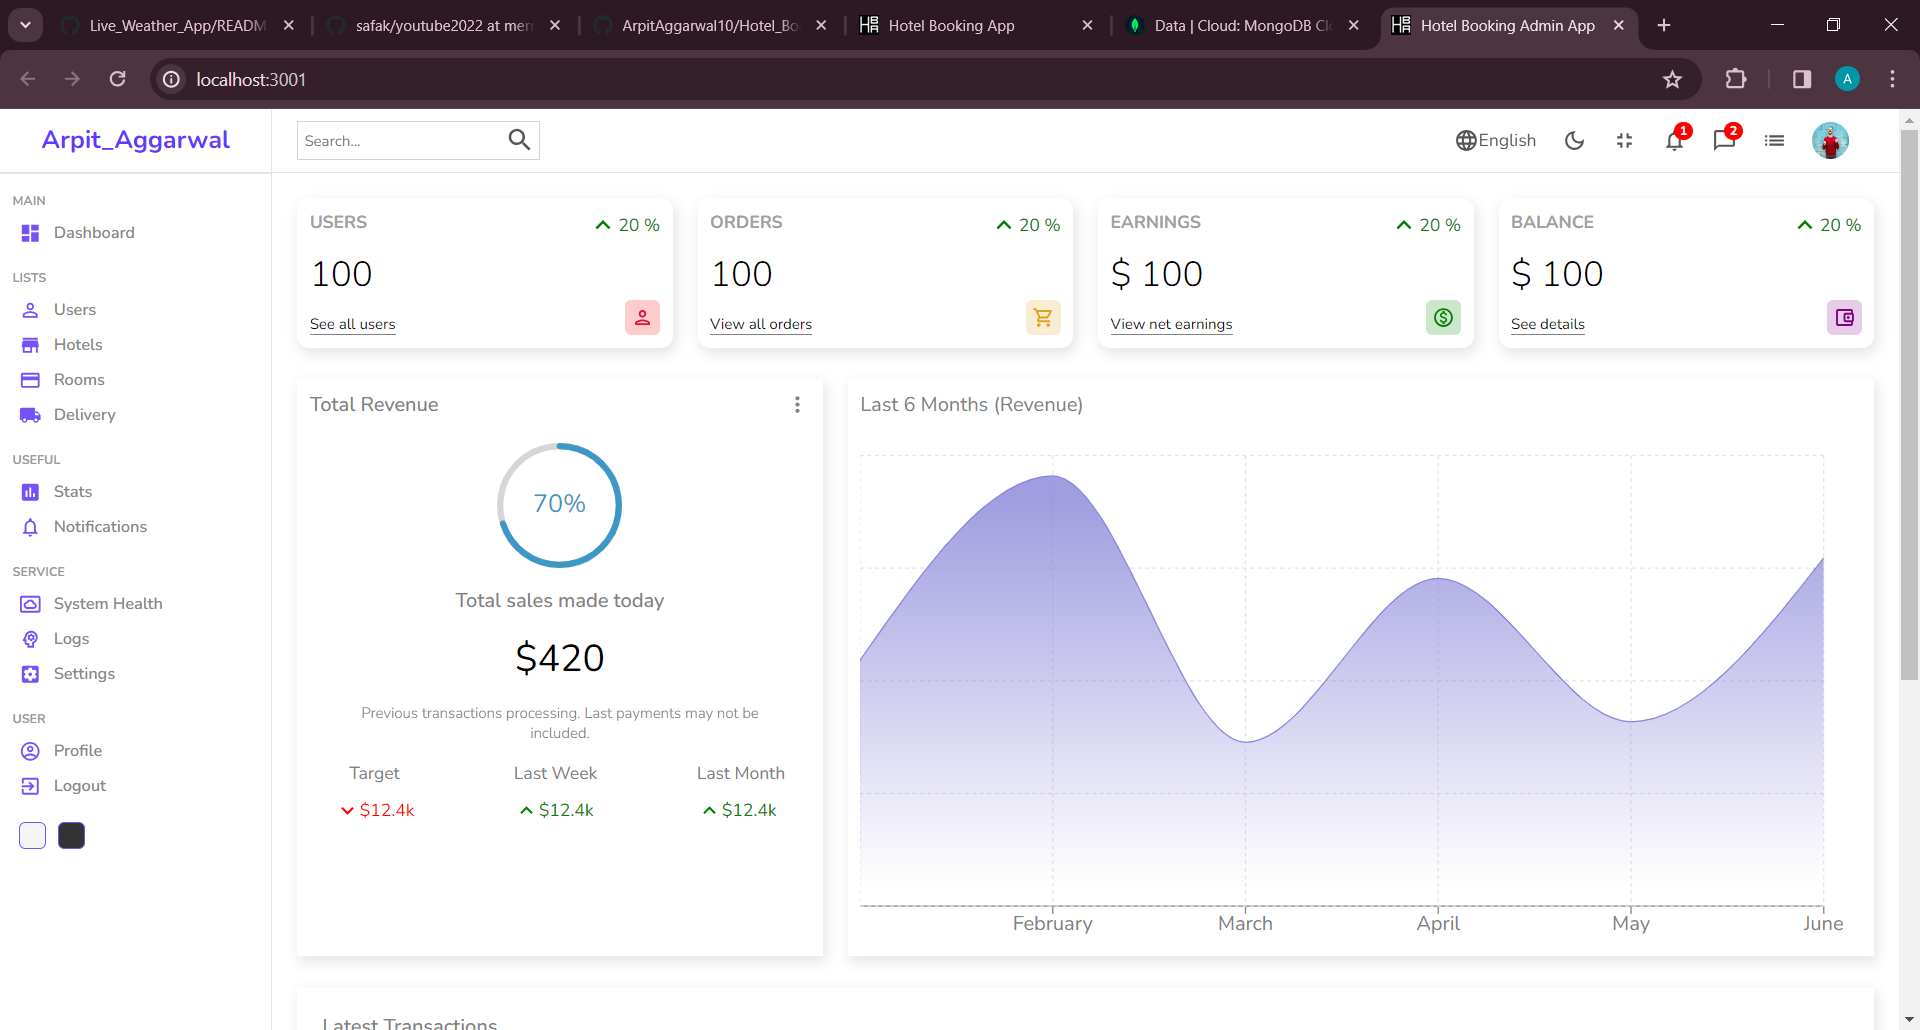1920x1030 pixels.
Task: Click the Rooms card icon in sidebar
Action: 30,380
